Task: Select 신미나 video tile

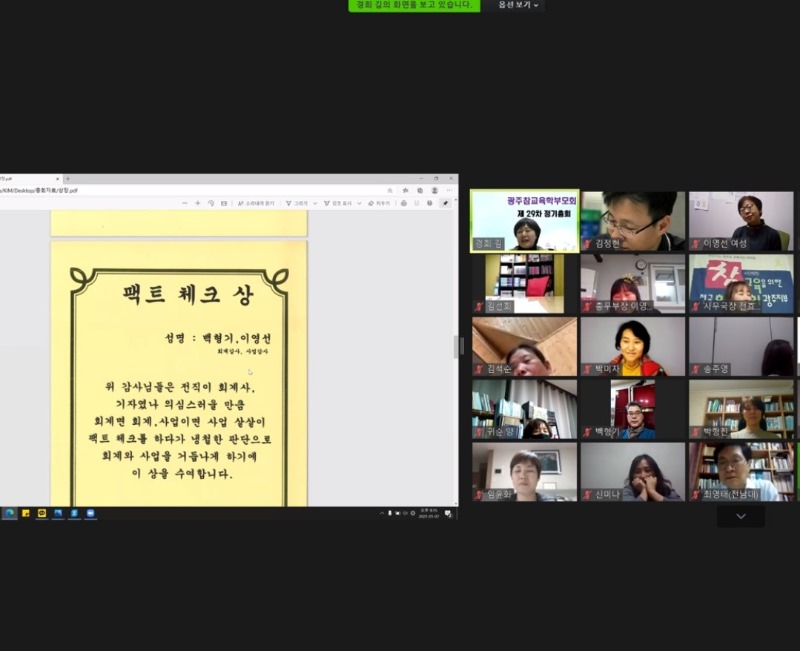Action: click(x=633, y=472)
